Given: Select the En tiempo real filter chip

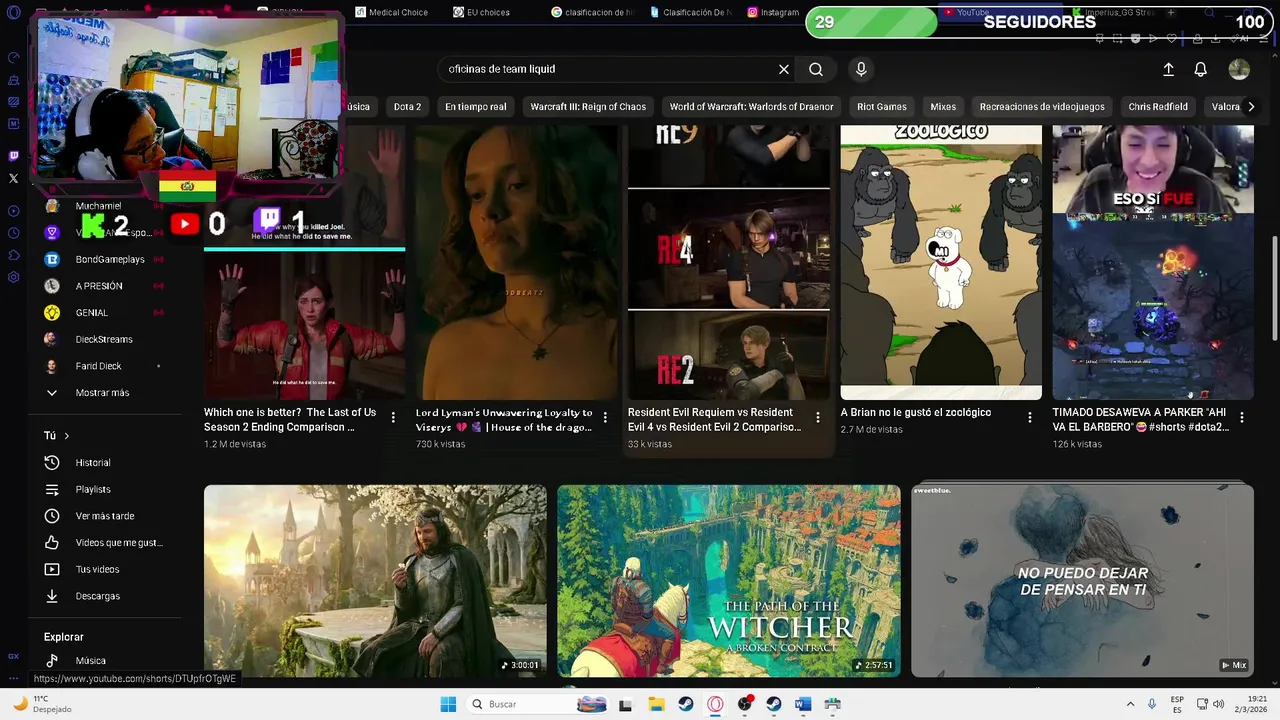Looking at the screenshot, I should pyautogui.click(x=476, y=107).
